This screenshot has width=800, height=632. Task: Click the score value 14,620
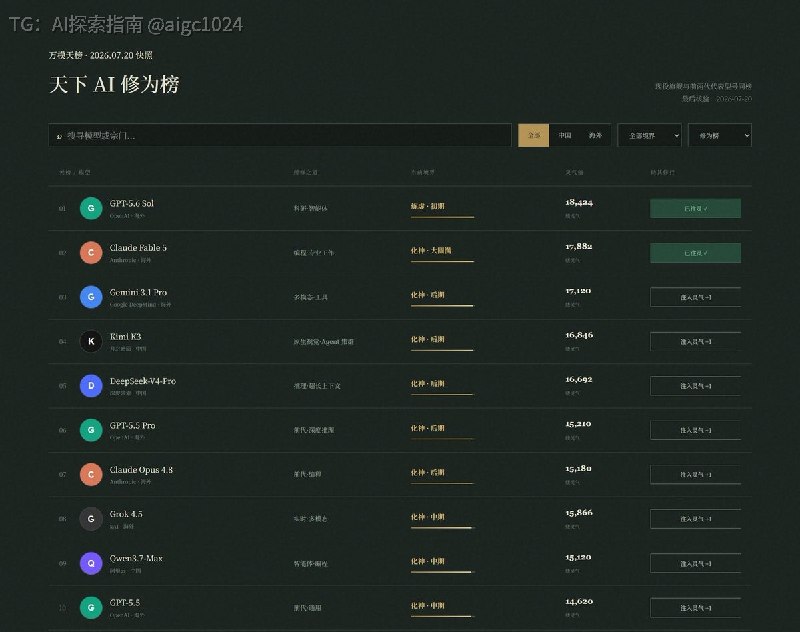pos(579,601)
